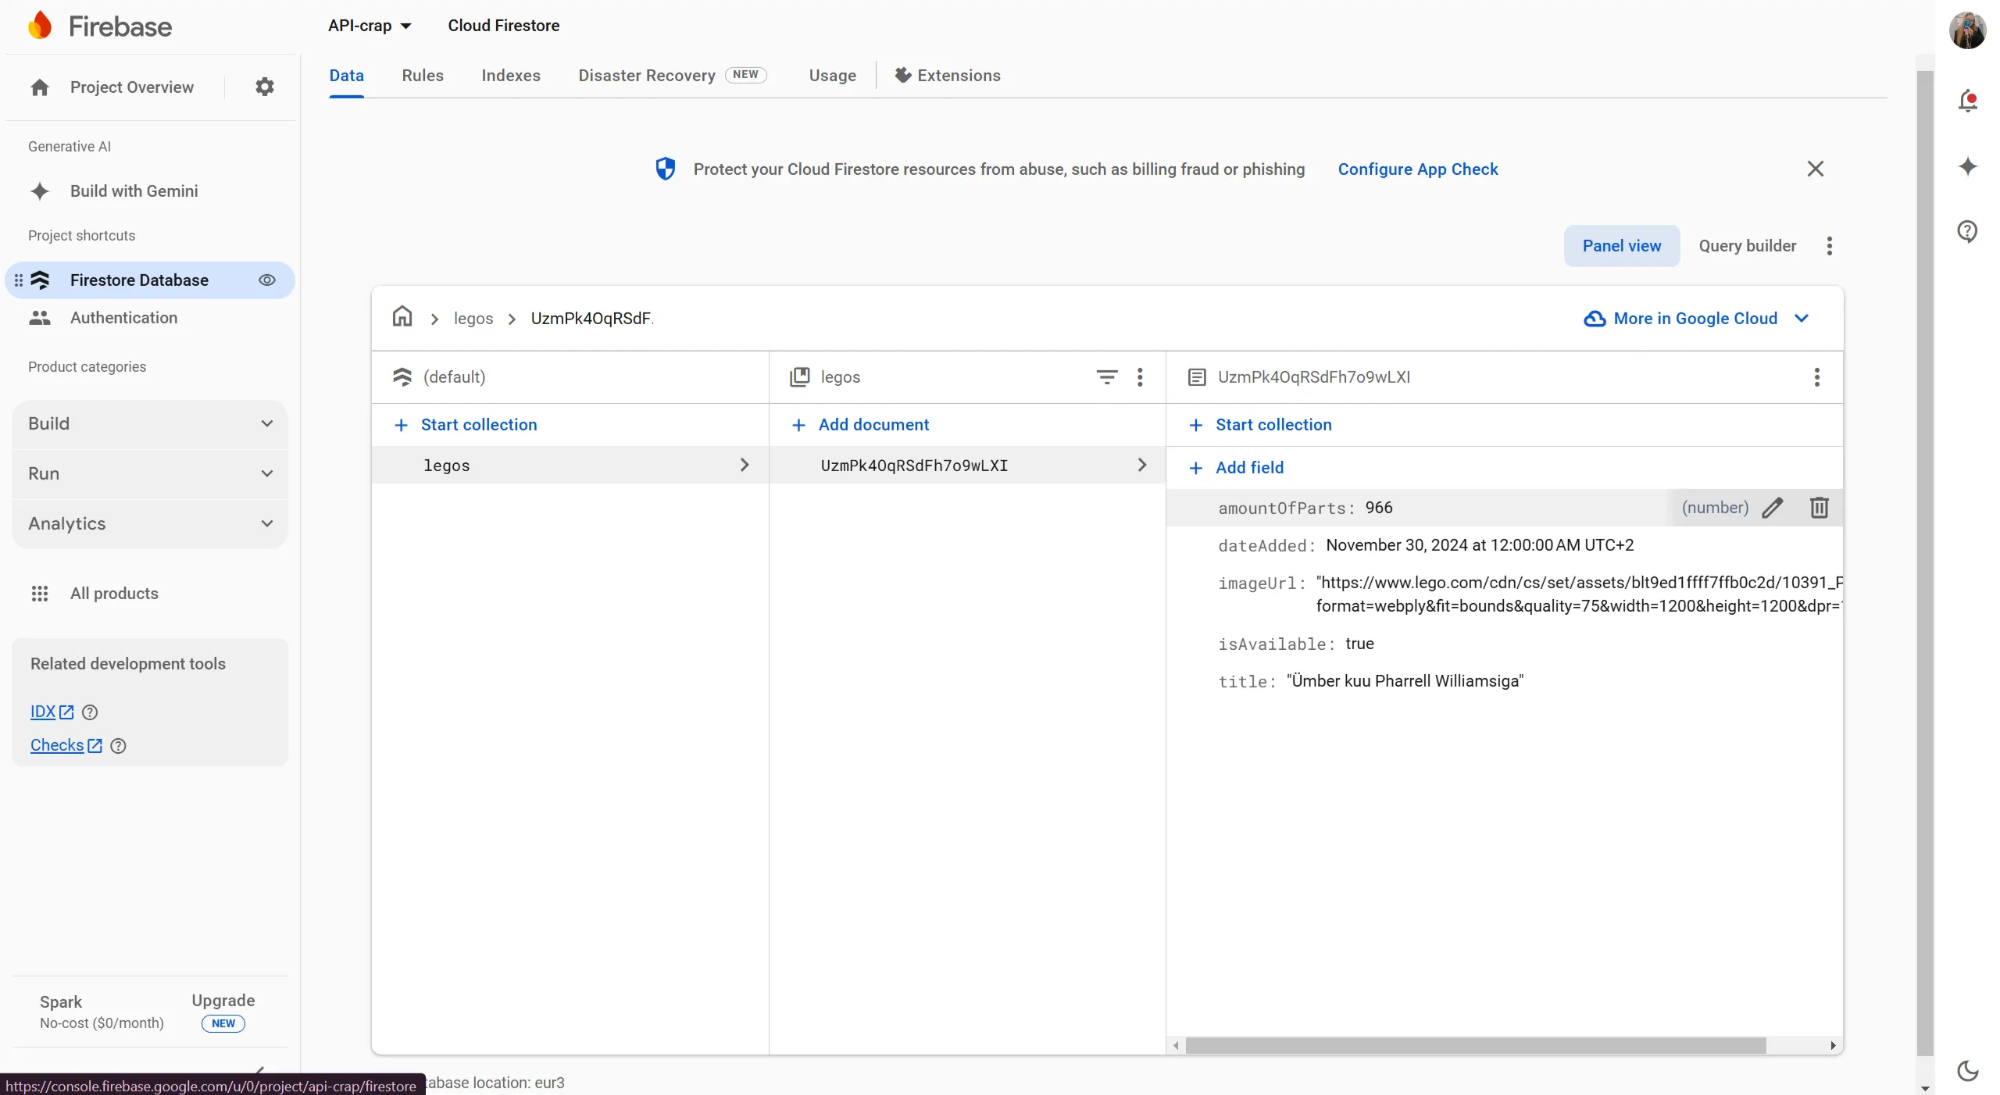Open legos collection three-dot menu

(x=1139, y=377)
